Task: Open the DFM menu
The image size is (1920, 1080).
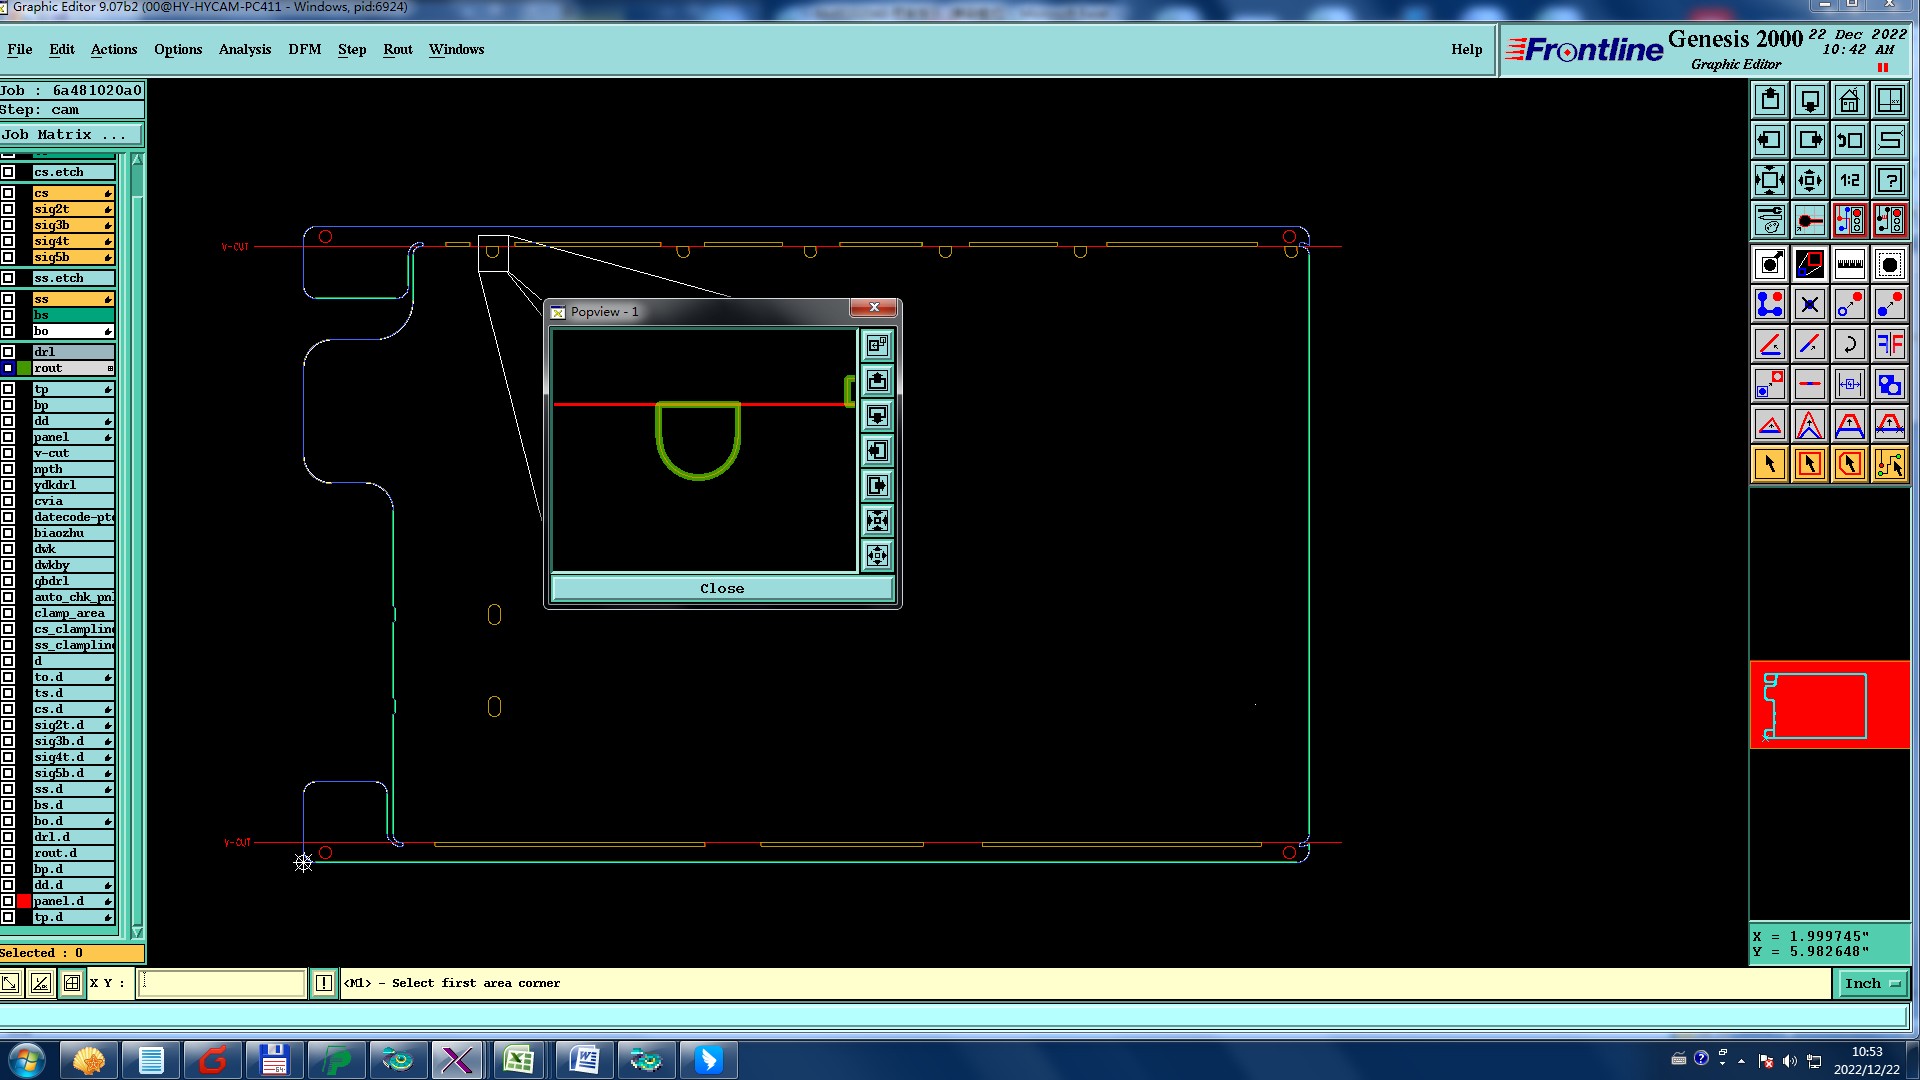Action: click(x=304, y=50)
